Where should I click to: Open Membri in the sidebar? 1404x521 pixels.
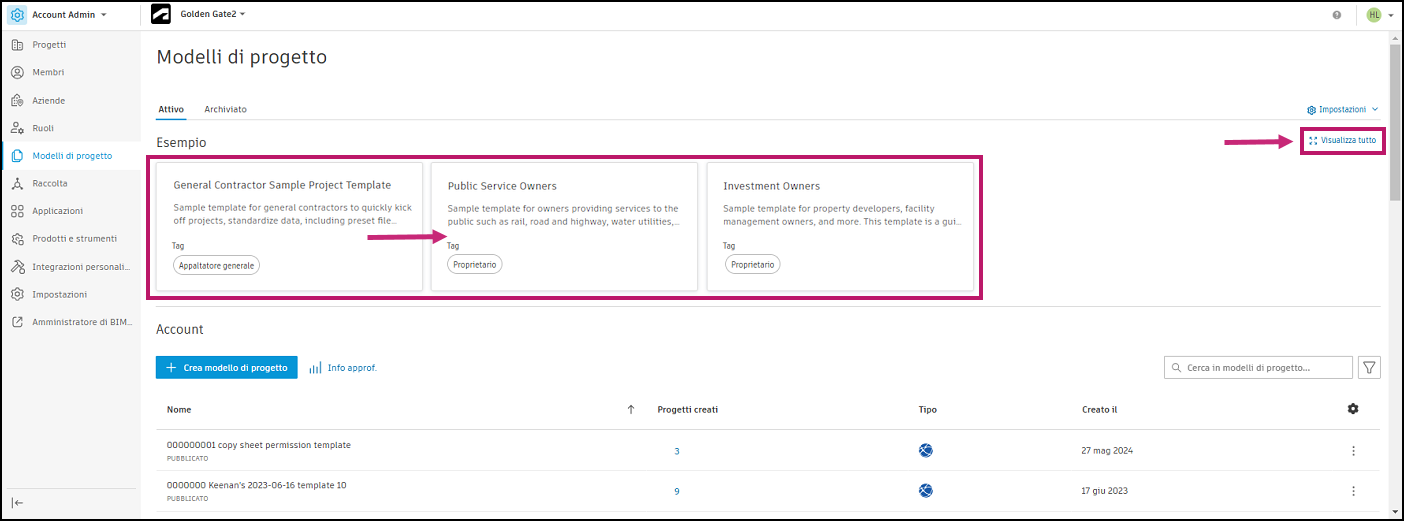point(48,72)
